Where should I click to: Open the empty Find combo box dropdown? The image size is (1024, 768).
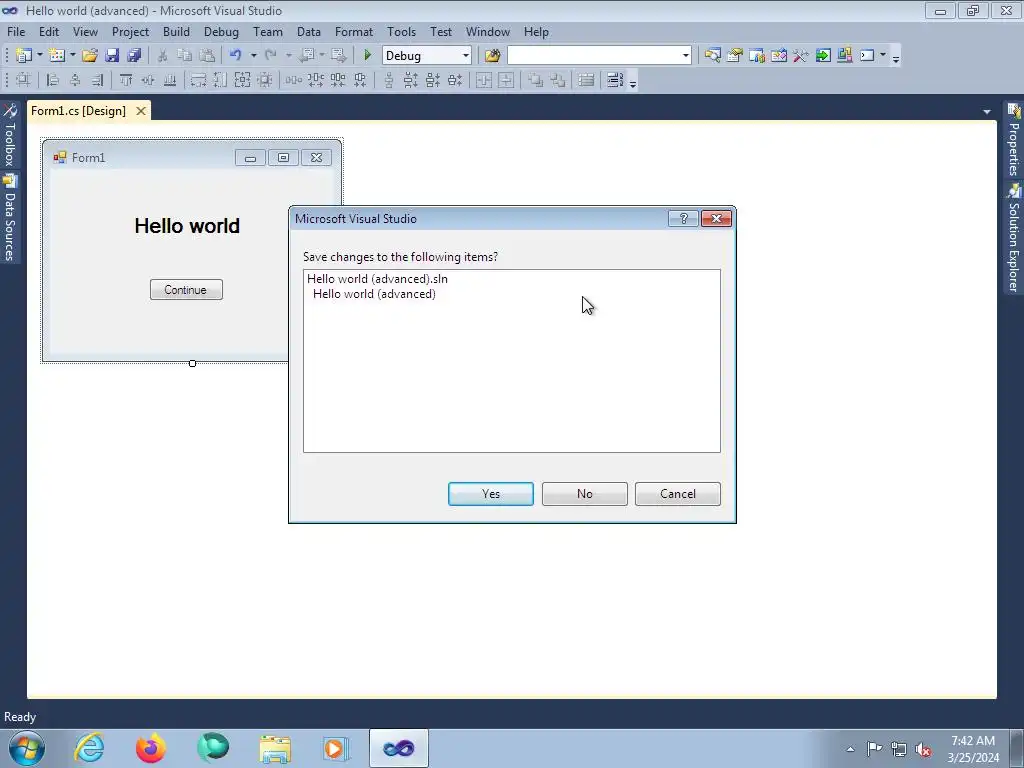point(685,56)
